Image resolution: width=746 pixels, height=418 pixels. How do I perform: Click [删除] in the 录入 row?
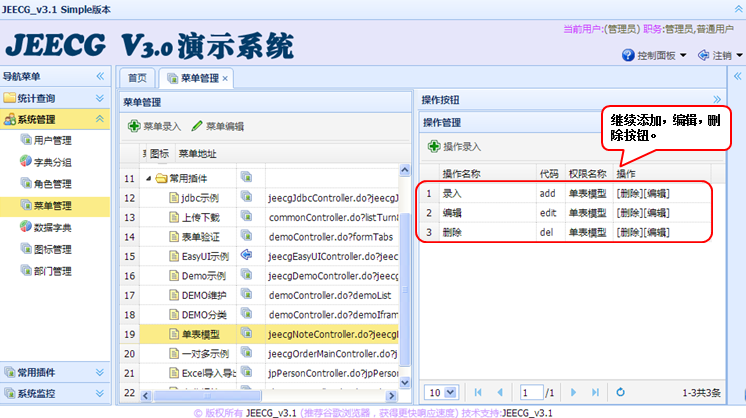point(629,194)
